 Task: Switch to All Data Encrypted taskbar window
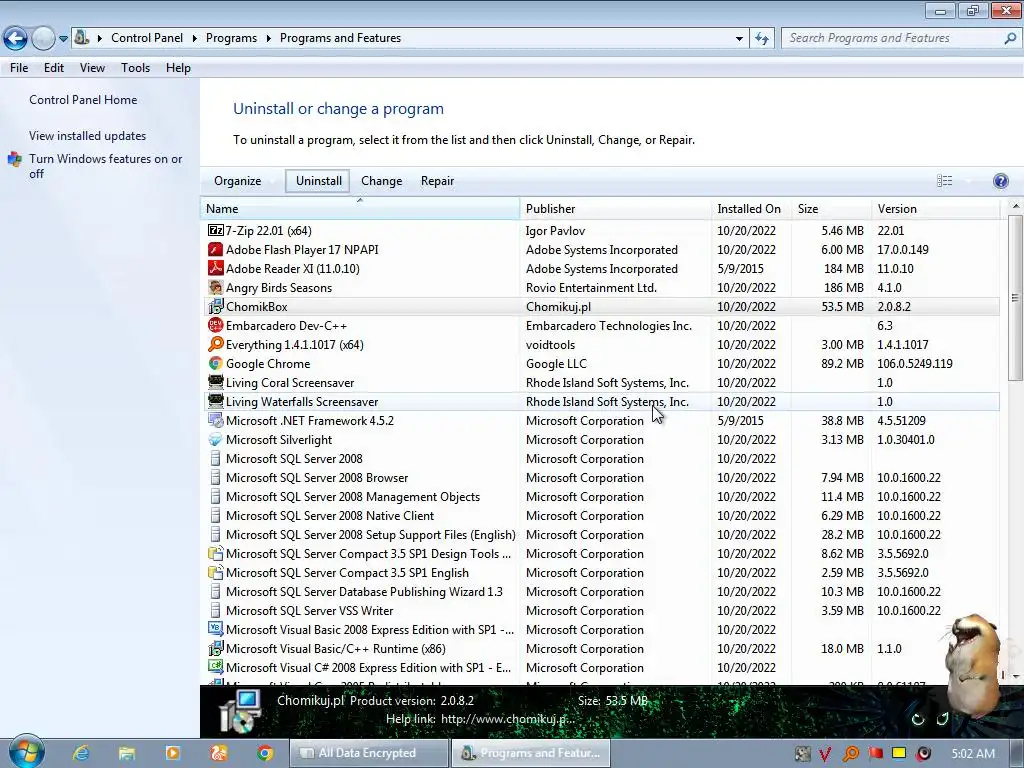pyautogui.click(x=370, y=753)
